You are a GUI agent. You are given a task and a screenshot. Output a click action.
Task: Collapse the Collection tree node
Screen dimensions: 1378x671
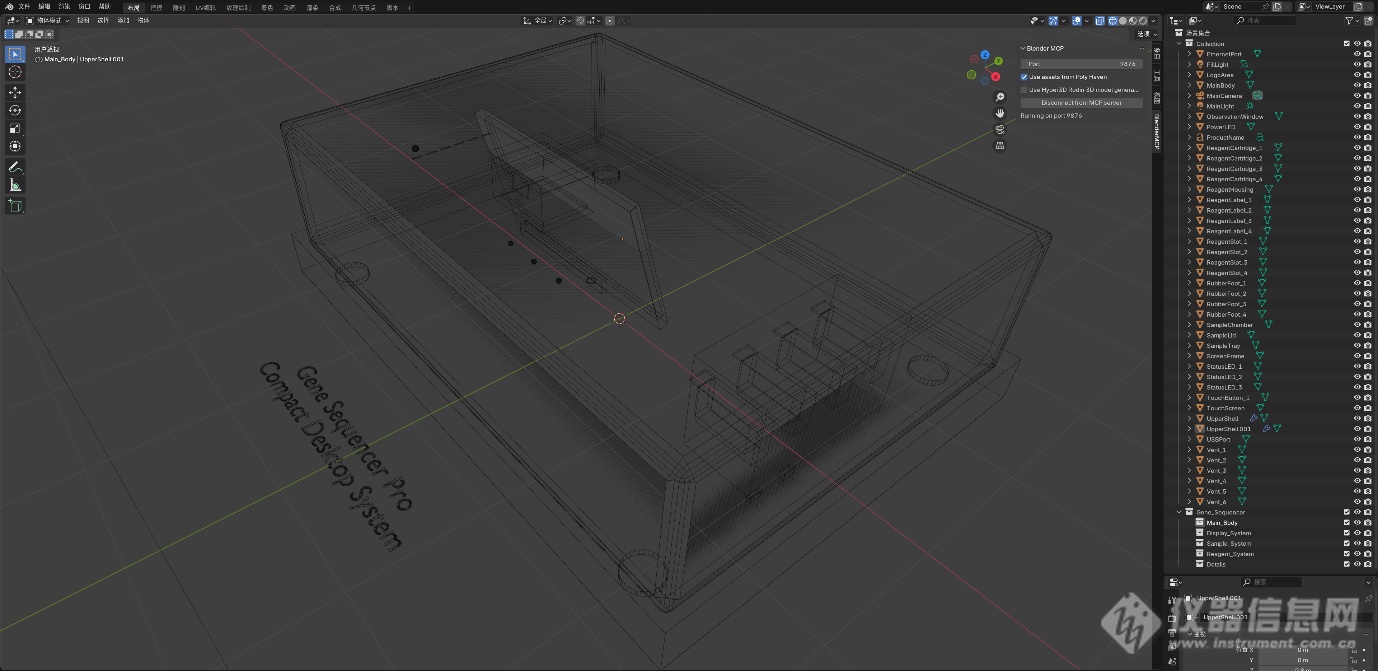point(1178,43)
